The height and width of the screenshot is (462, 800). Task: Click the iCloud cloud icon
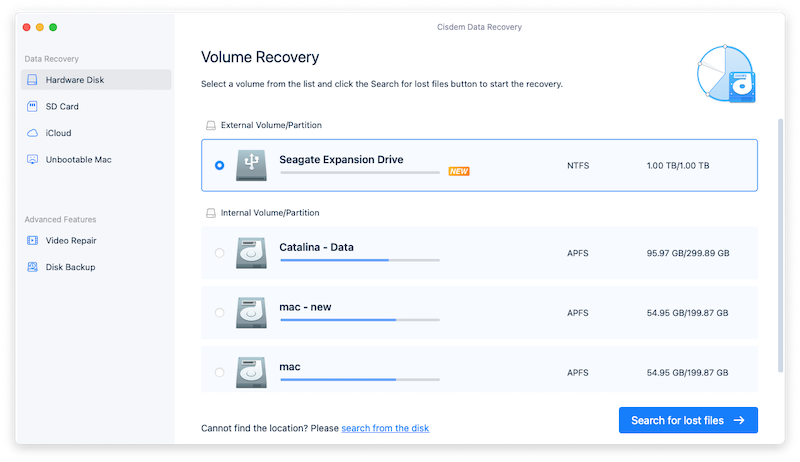point(32,133)
